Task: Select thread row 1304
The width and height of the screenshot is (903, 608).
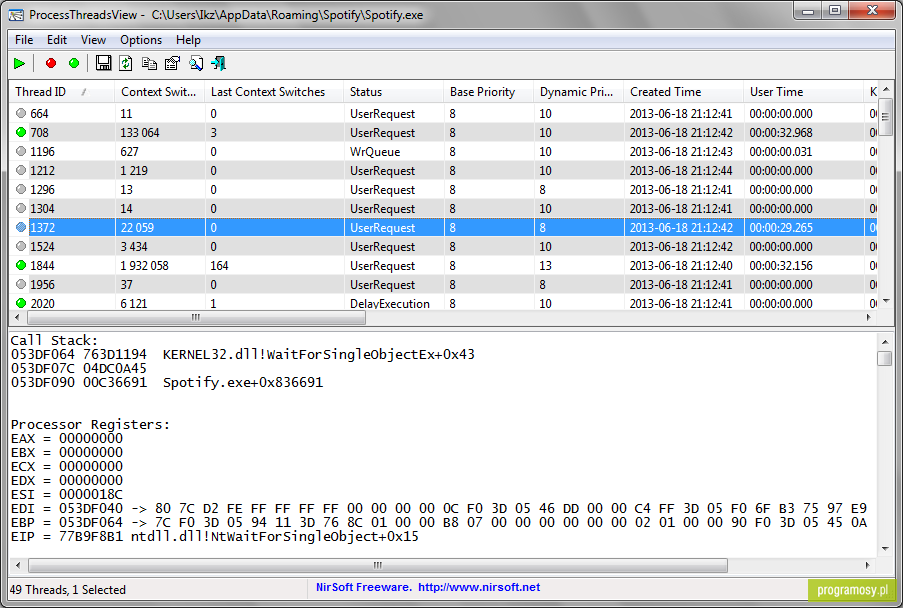Action: [x=442, y=208]
